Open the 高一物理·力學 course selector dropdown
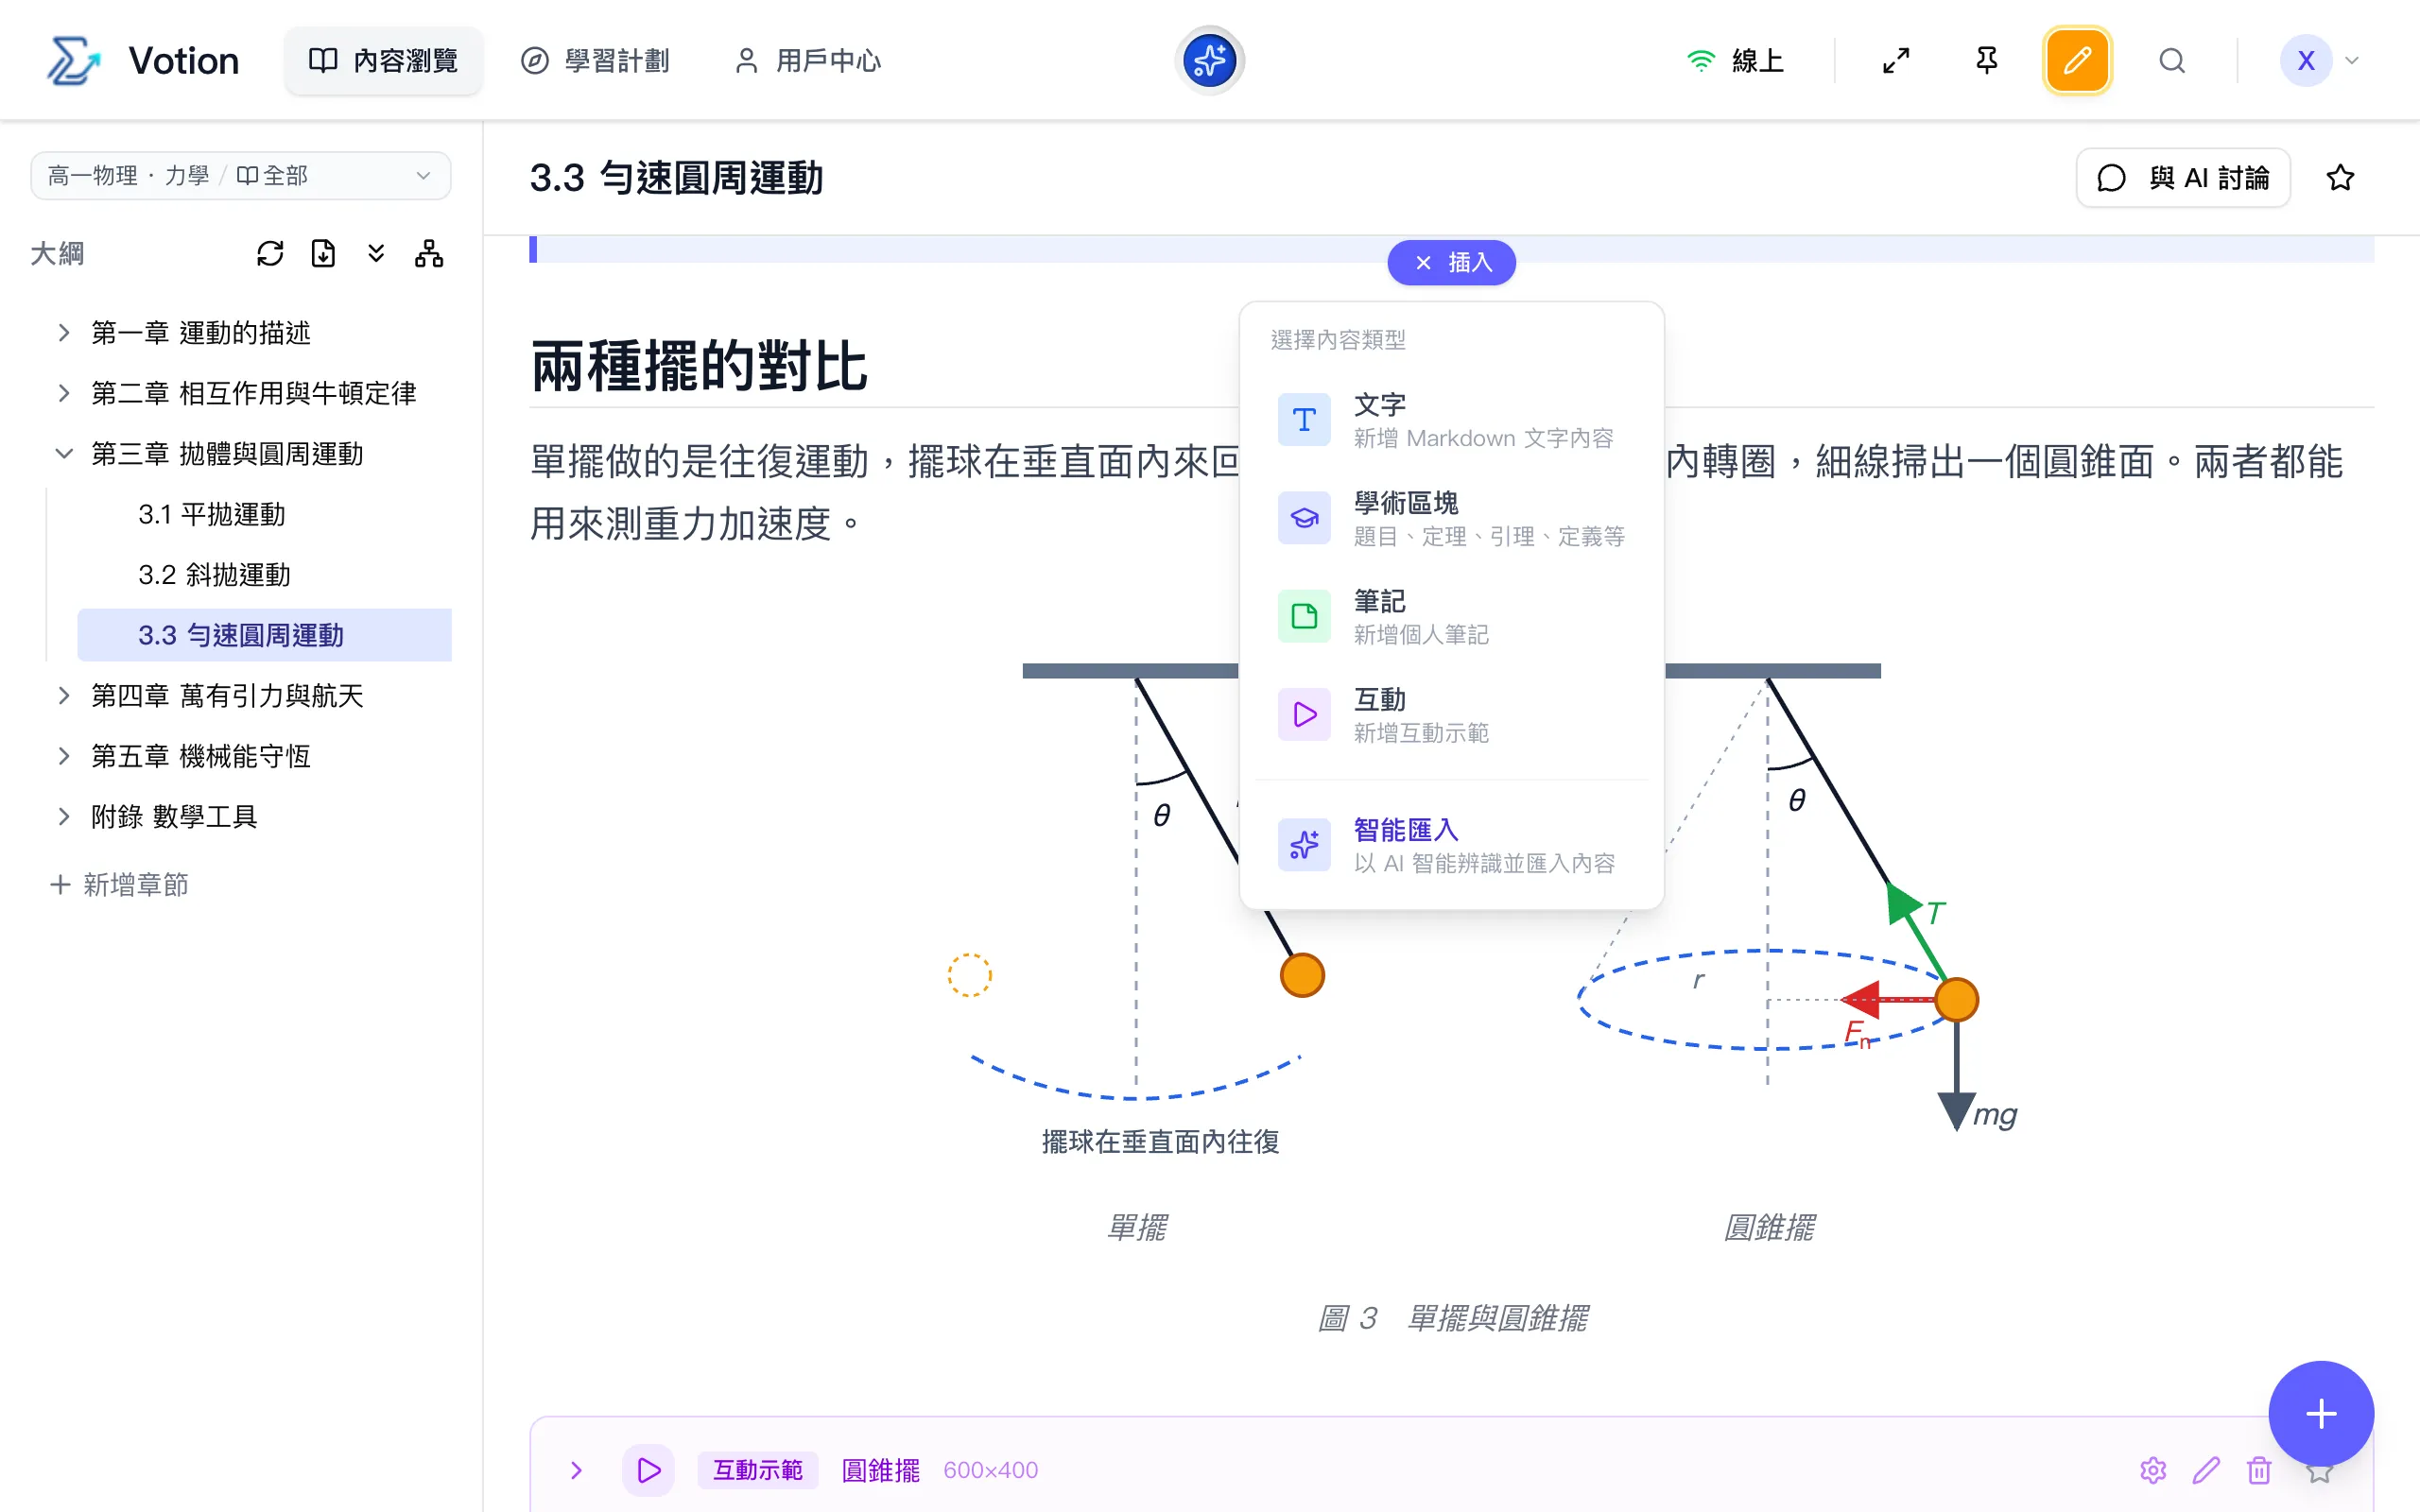Viewport: 2420px width, 1512px height. (x=241, y=176)
